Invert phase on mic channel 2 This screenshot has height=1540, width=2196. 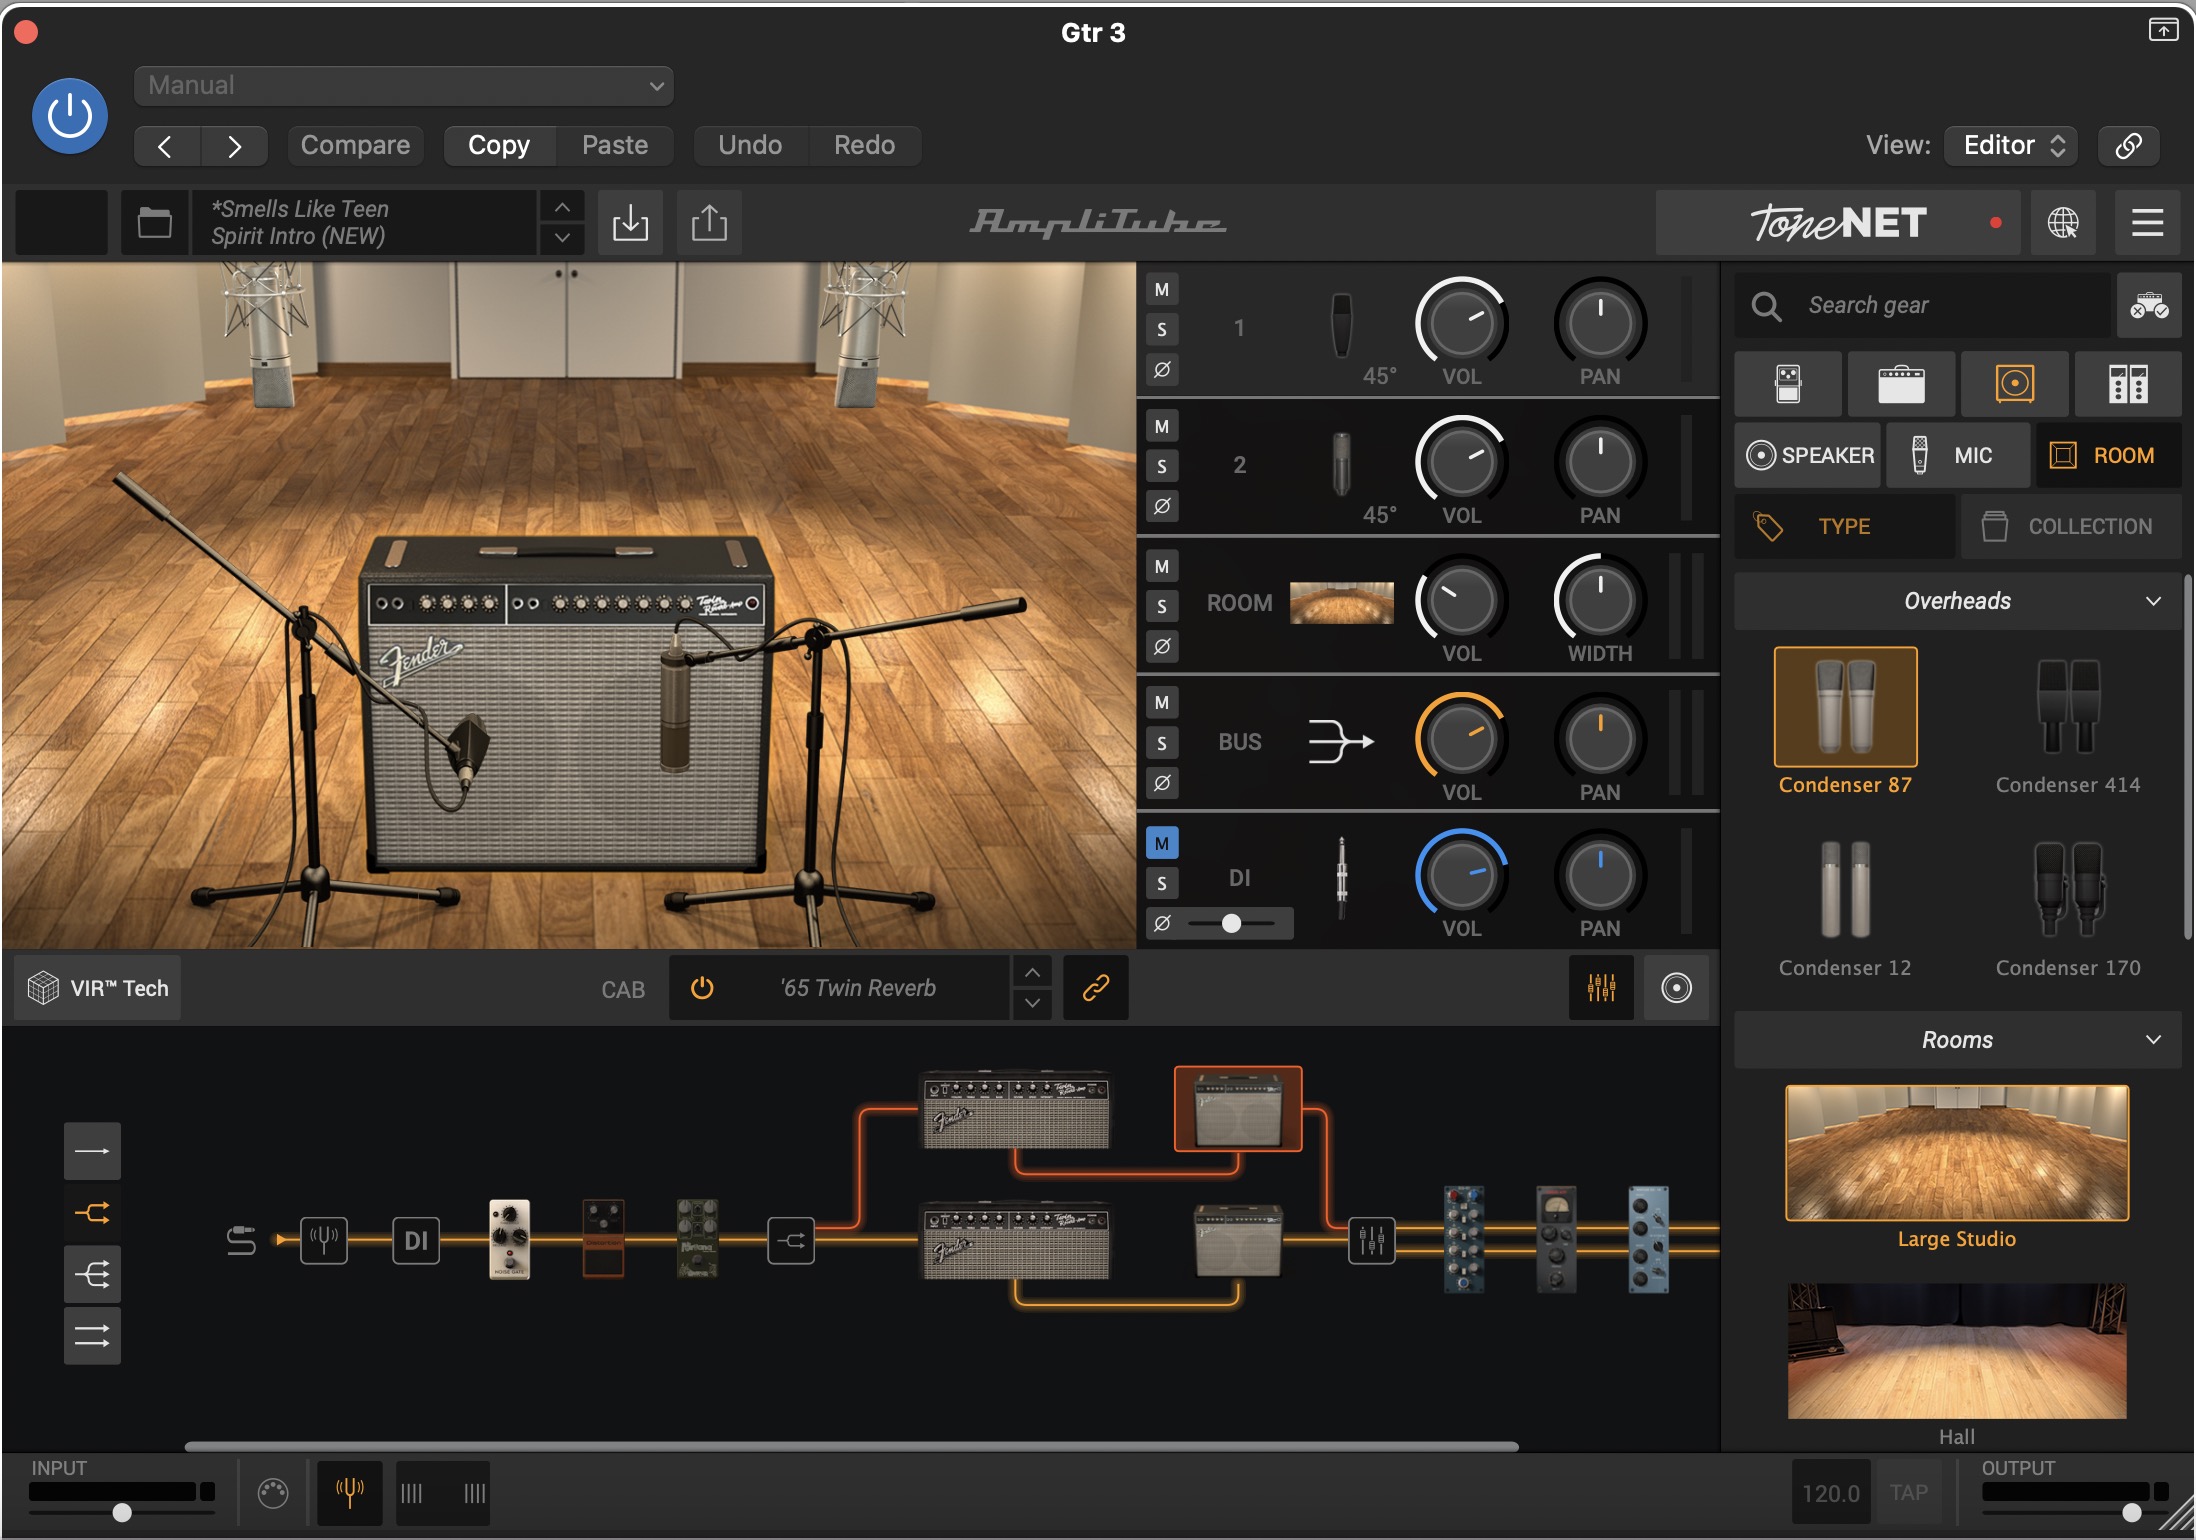tap(1162, 506)
